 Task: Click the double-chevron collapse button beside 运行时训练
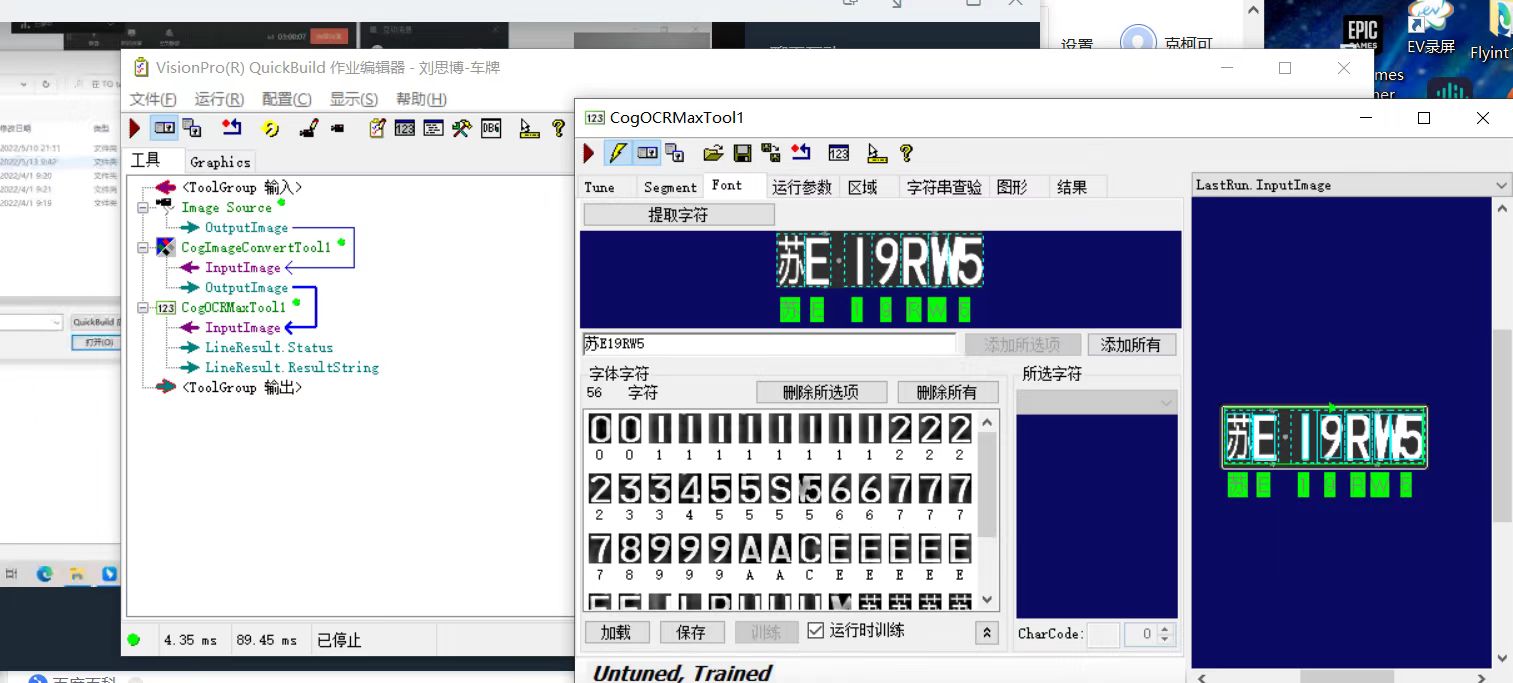(x=986, y=632)
